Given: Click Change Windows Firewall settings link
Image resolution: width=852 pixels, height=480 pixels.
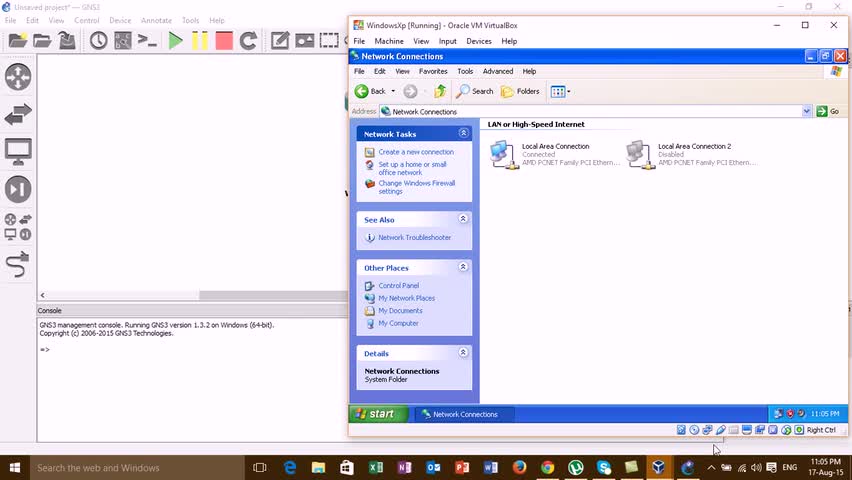Looking at the screenshot, I should [x=416, y=187].
